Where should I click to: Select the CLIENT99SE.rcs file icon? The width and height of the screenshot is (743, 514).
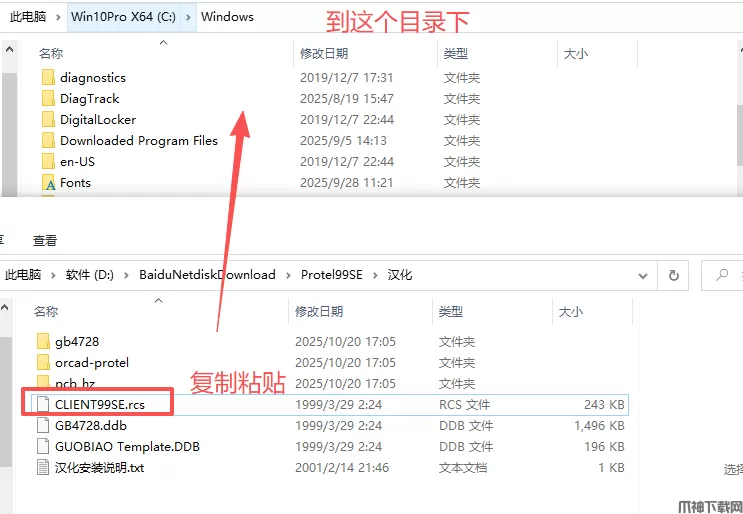[x=43, y=405]
